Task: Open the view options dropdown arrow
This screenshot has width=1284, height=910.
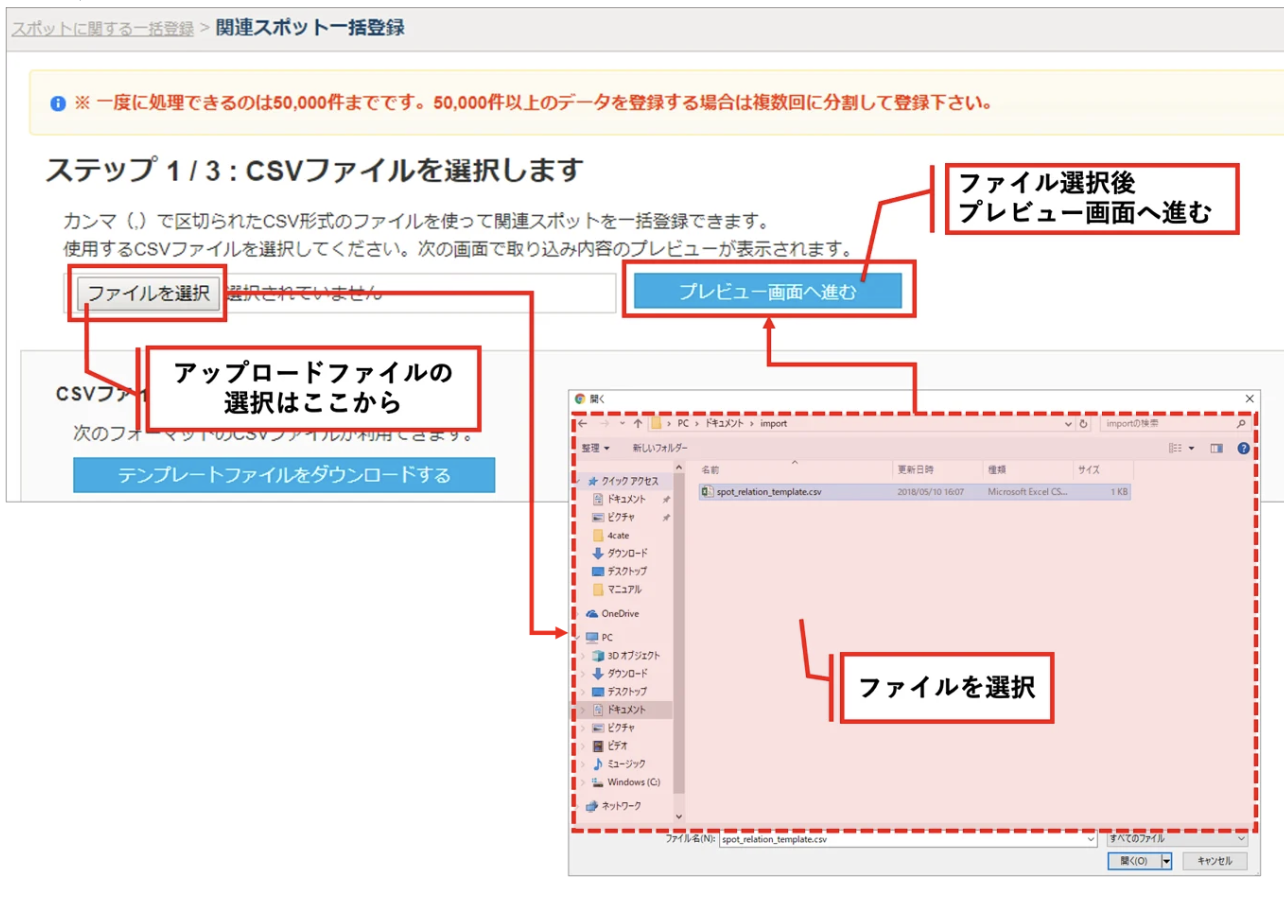Action: (x=1191, y=448)
